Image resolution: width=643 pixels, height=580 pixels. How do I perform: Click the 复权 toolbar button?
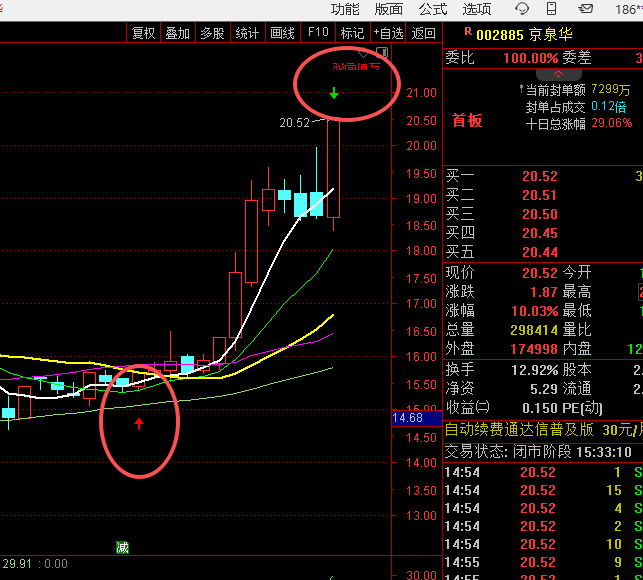pos(143,33)
